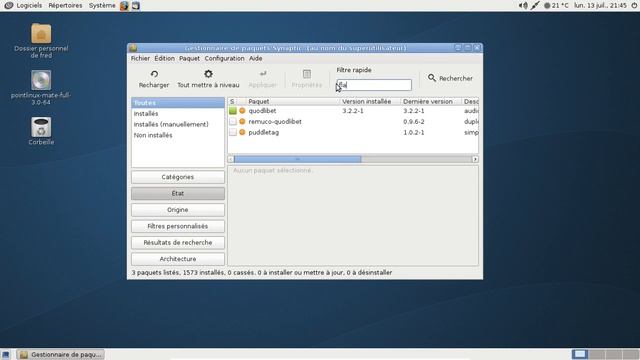This screenshot has height=360, width=640.
Task: Click the Catégories button
Action: click(178, 177)
